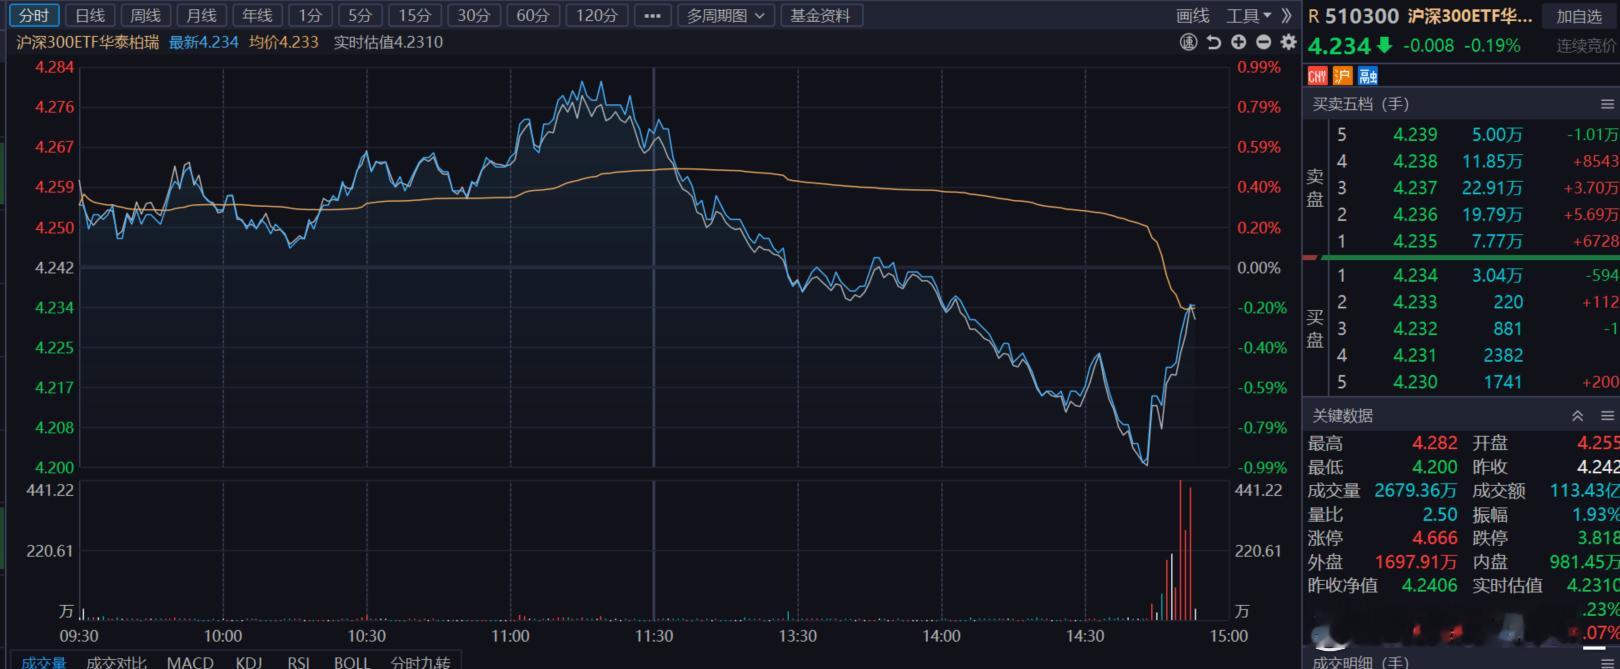This screenshot has width=1620, height=669.
Task: Select the 成交对比 indicator tab
Action: pos(116,662)
